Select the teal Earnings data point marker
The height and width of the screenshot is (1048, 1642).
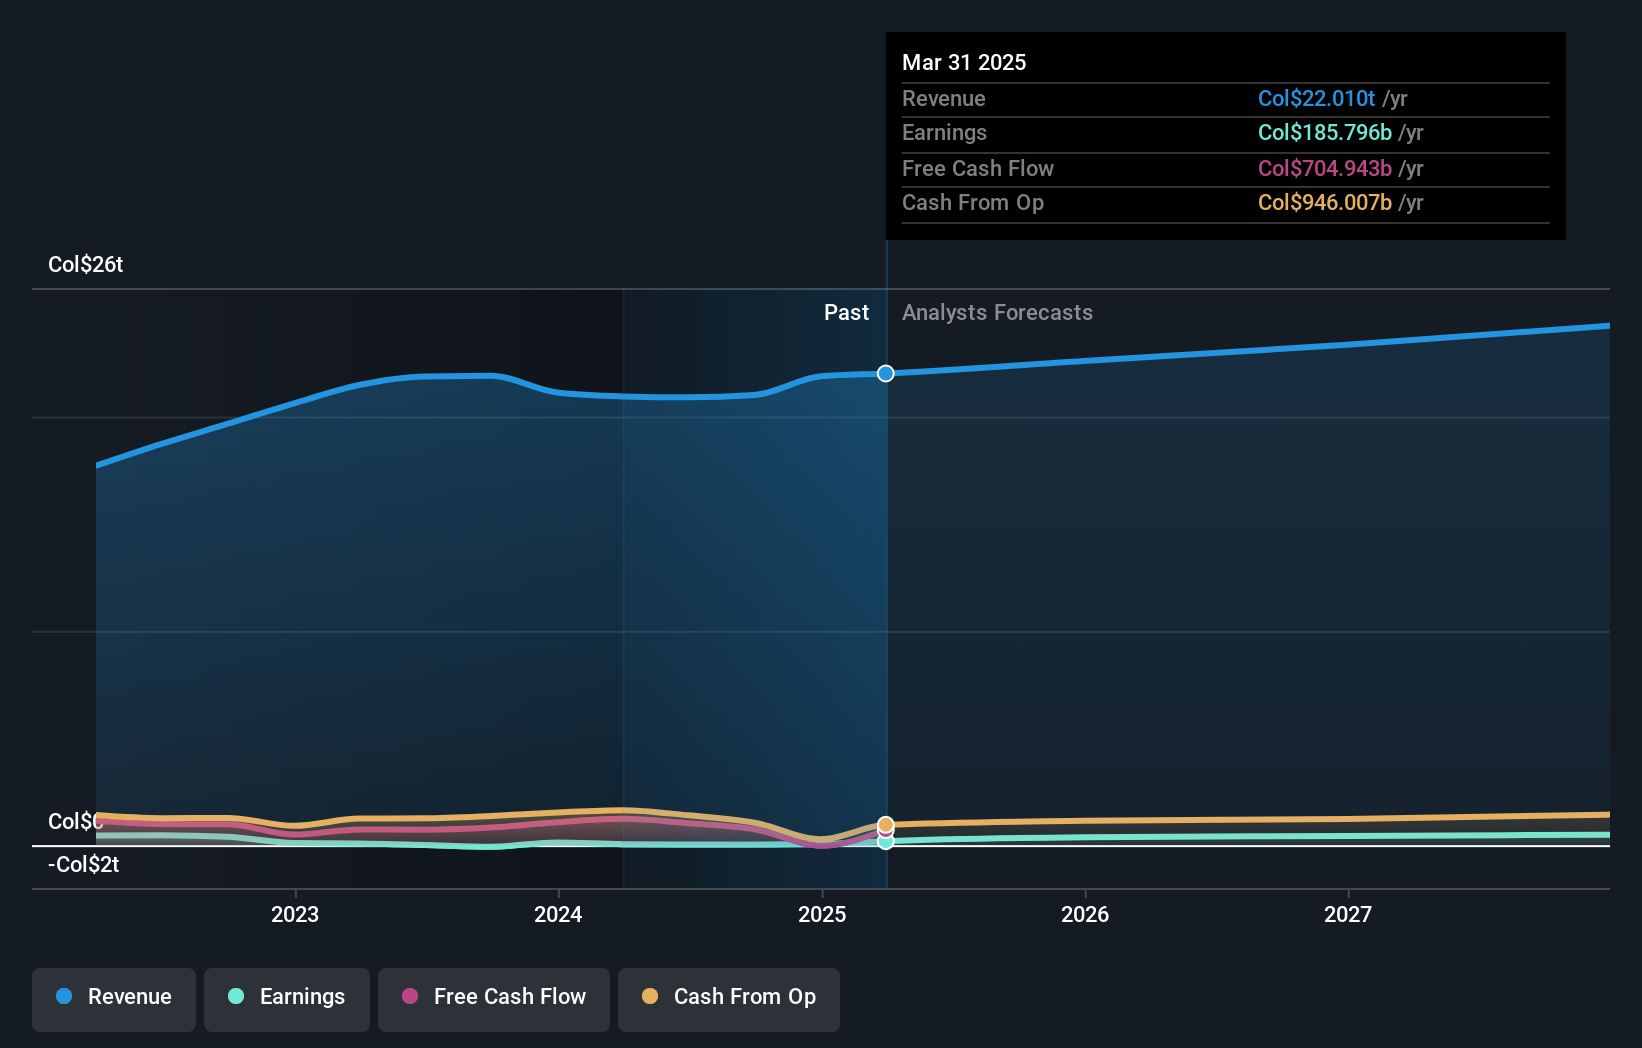[x=886, y=842]
